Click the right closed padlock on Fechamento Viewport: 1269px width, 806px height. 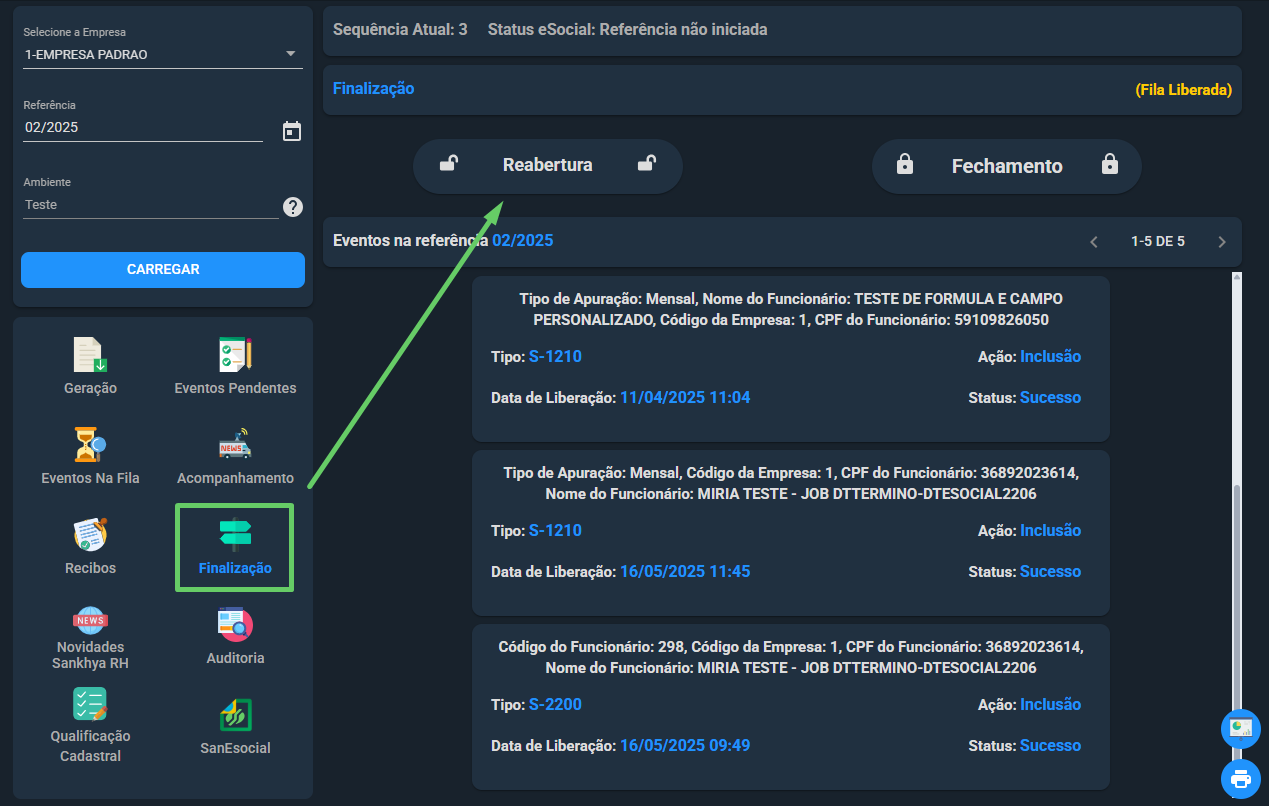(x=1110, y=165)
